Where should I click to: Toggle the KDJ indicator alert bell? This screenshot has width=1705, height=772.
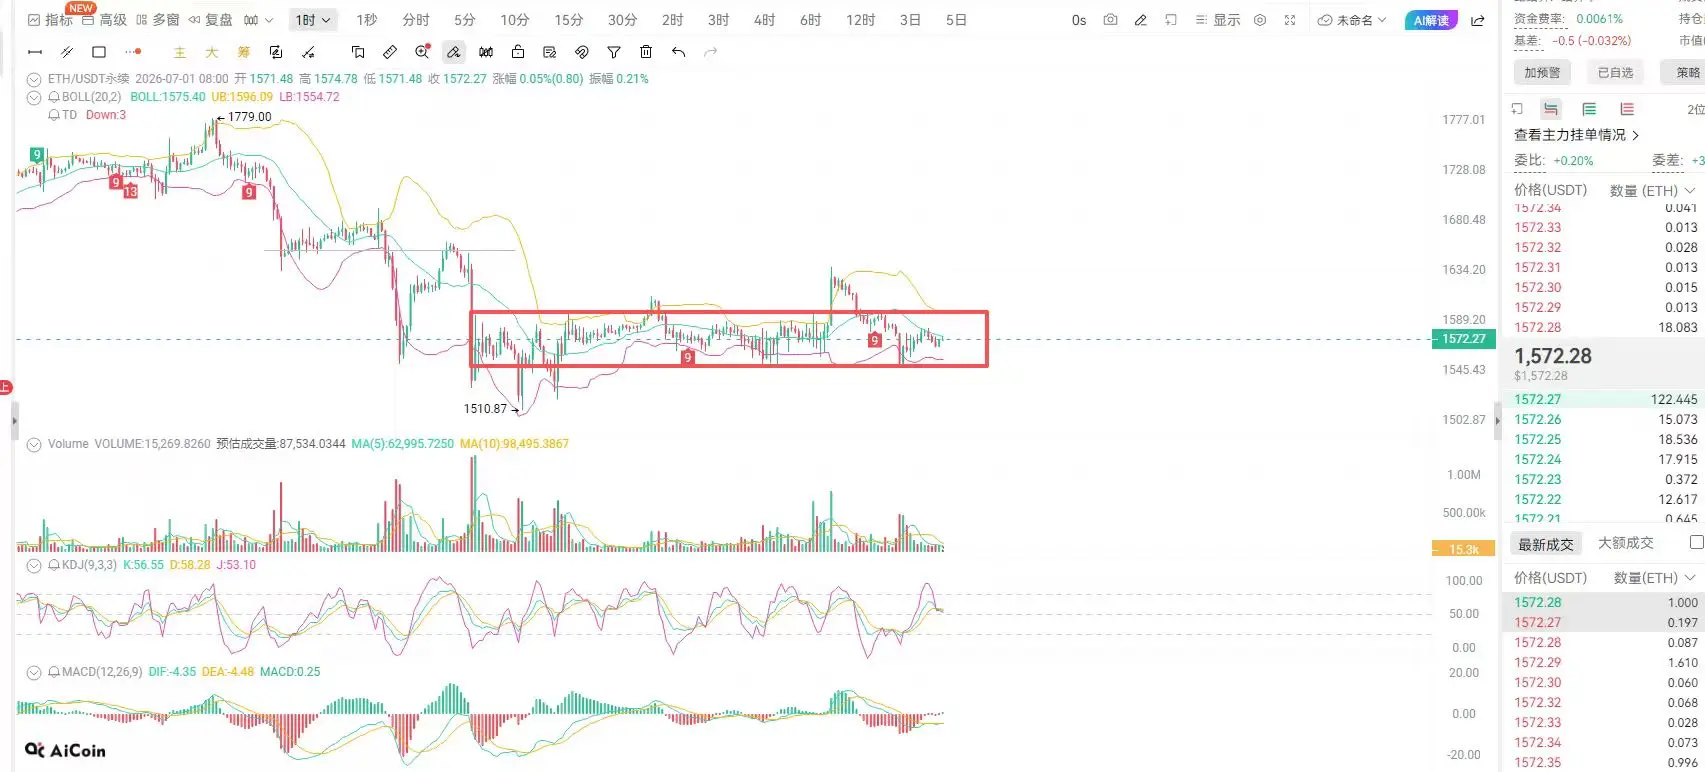pos(54,565)
